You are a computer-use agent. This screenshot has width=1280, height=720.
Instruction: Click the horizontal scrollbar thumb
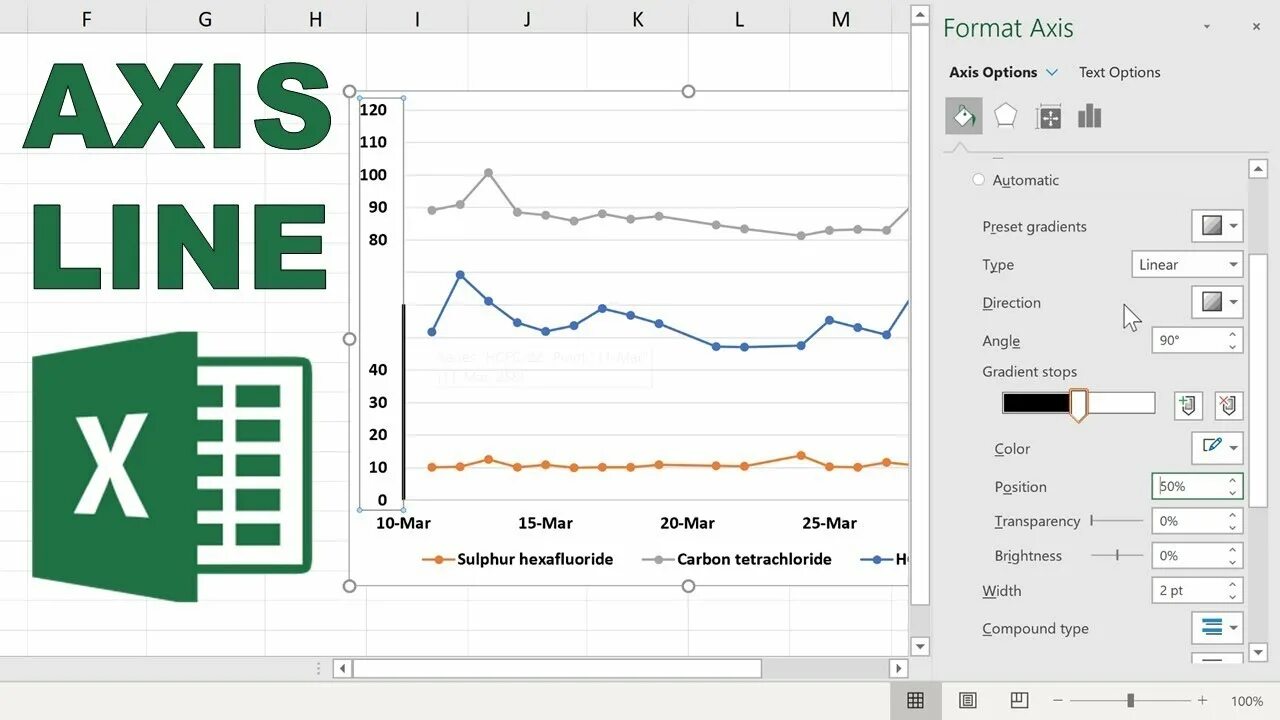click(x=557, y=668)
